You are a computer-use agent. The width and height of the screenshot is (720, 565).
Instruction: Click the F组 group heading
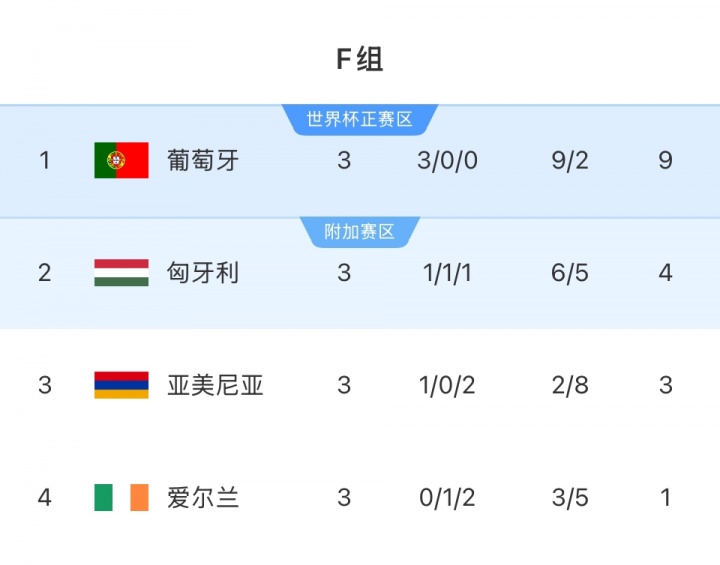pos(359,60)
